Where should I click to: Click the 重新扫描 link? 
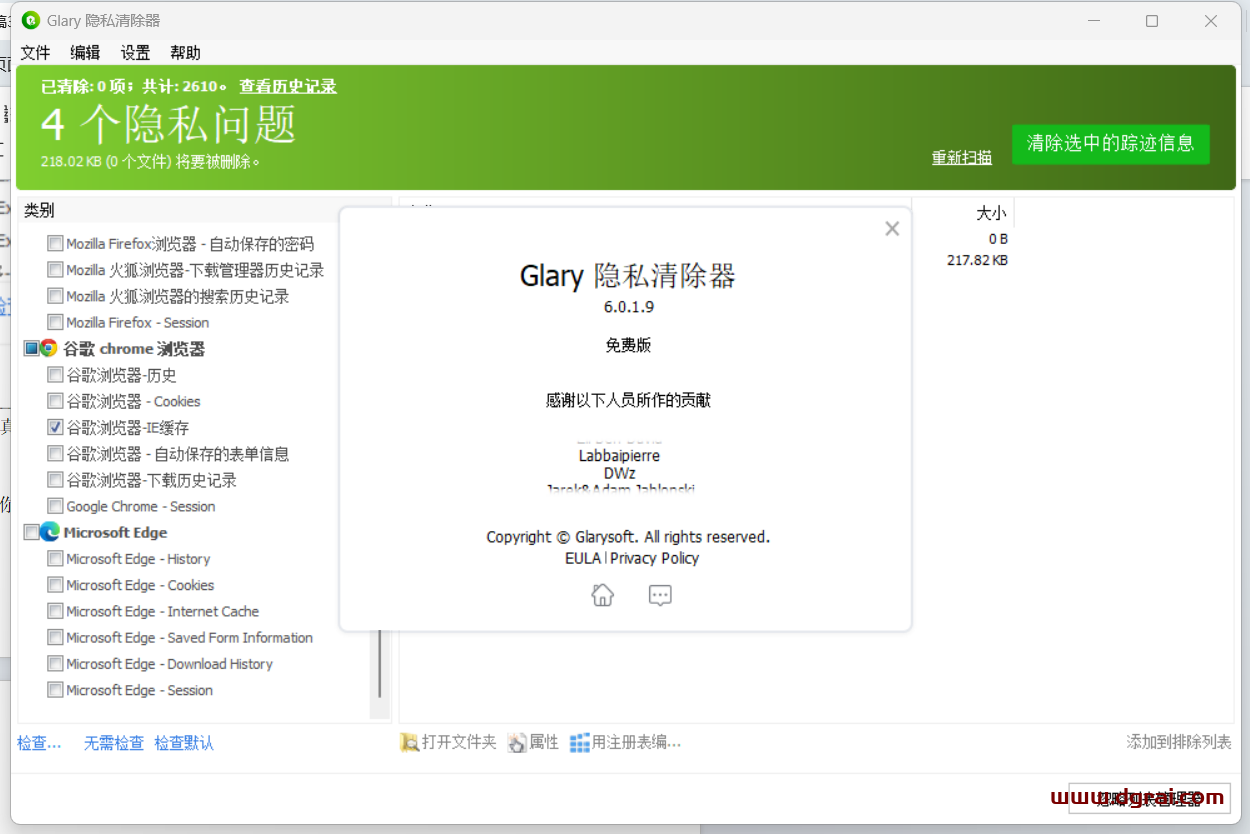coord(962,157)
